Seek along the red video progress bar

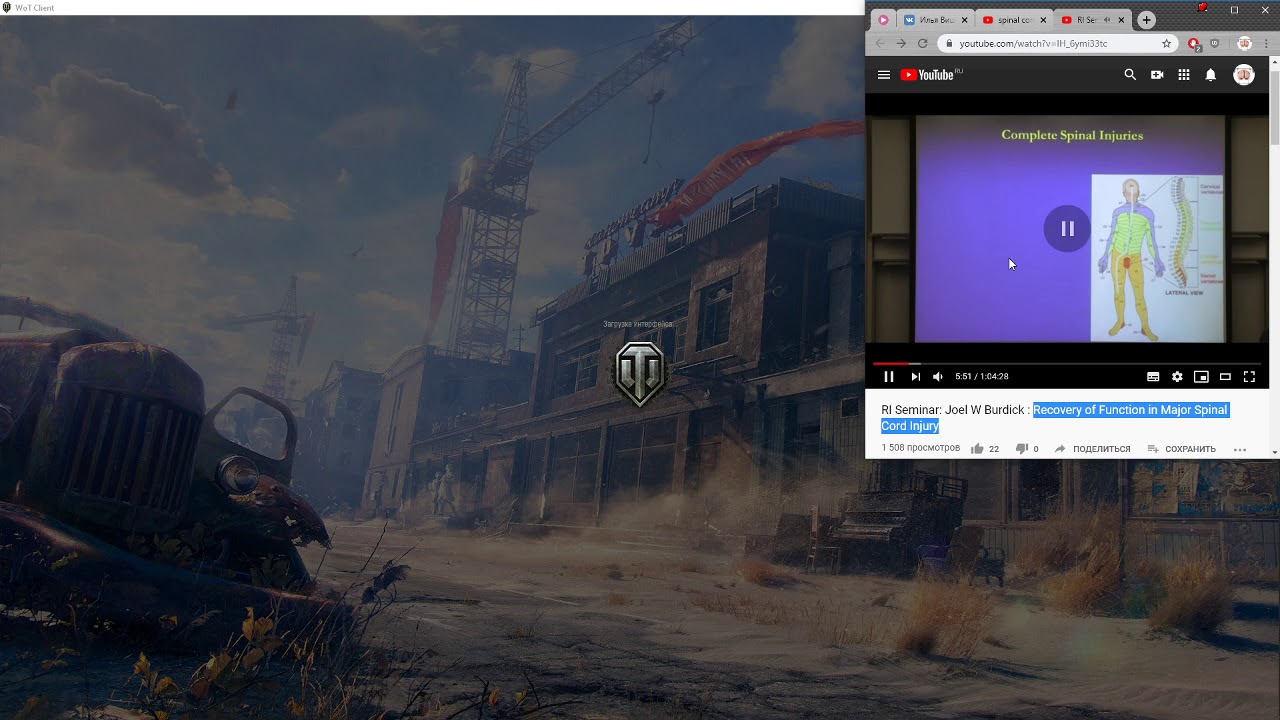[x=1067, y=364]
